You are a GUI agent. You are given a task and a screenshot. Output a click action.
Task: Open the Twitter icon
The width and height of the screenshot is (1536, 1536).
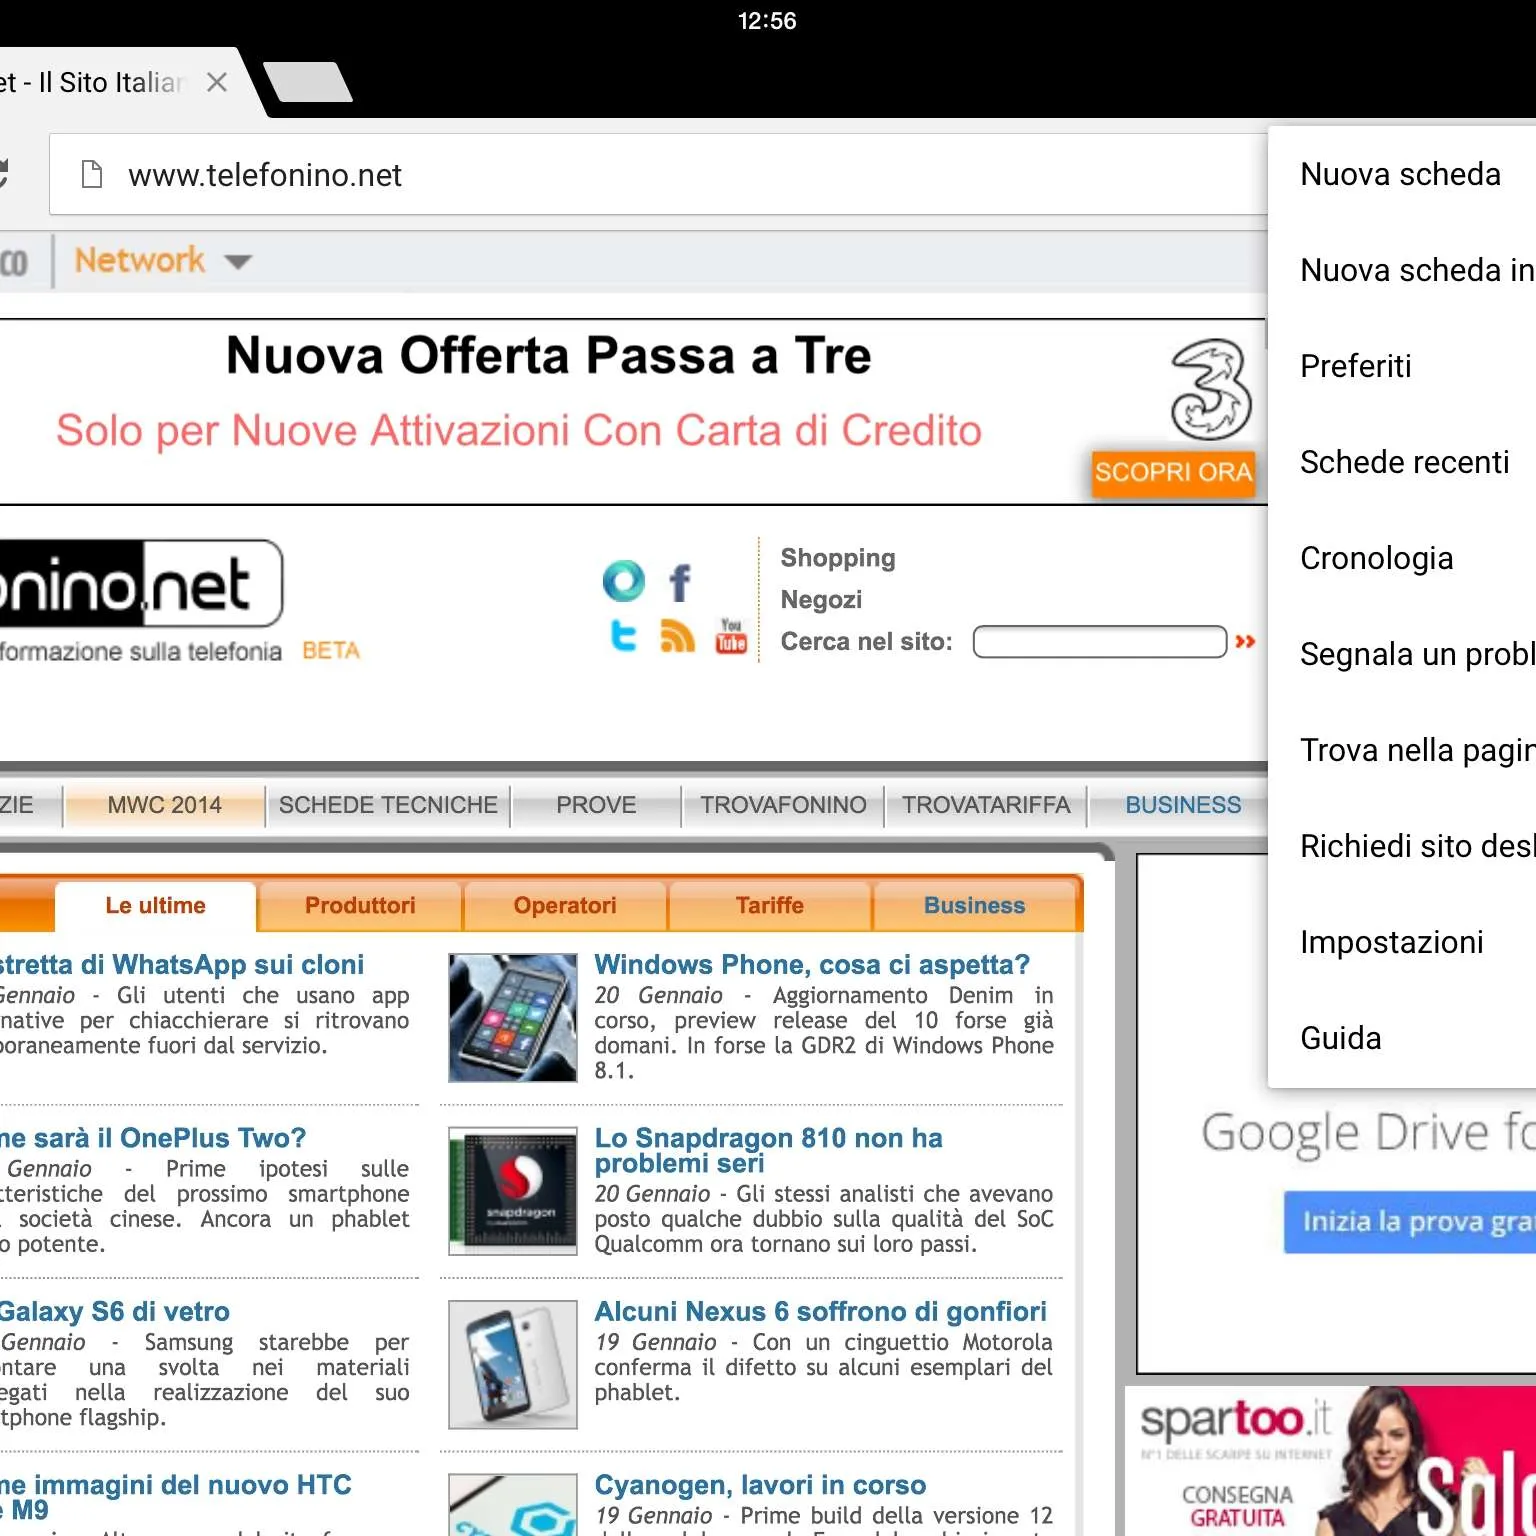coord(624,635)
